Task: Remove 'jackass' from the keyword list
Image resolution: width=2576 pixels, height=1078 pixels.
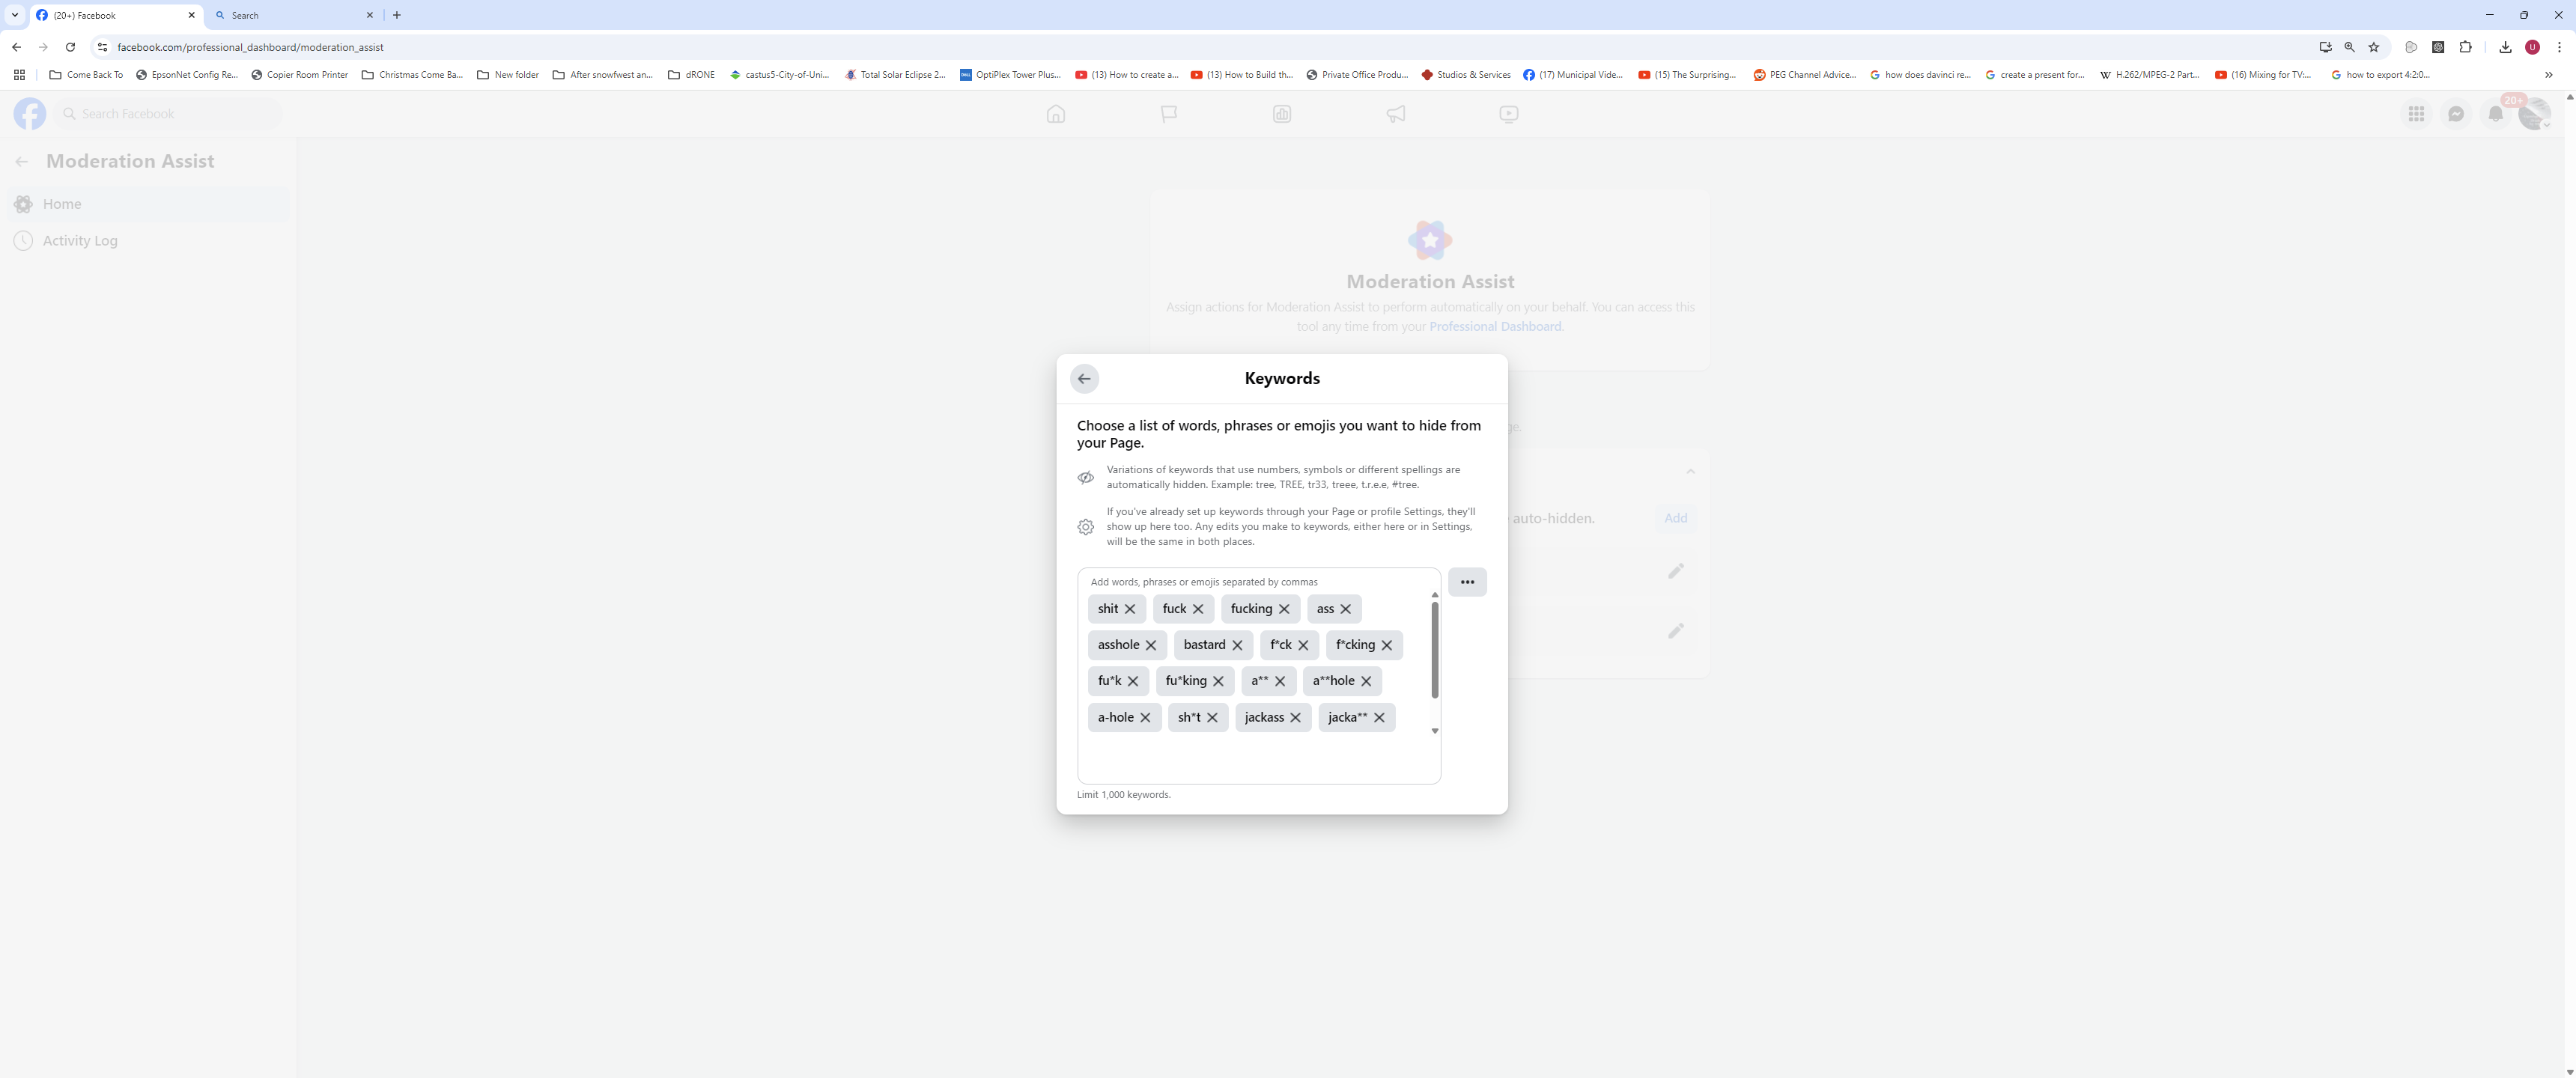Action: (x=1295, y=718)
